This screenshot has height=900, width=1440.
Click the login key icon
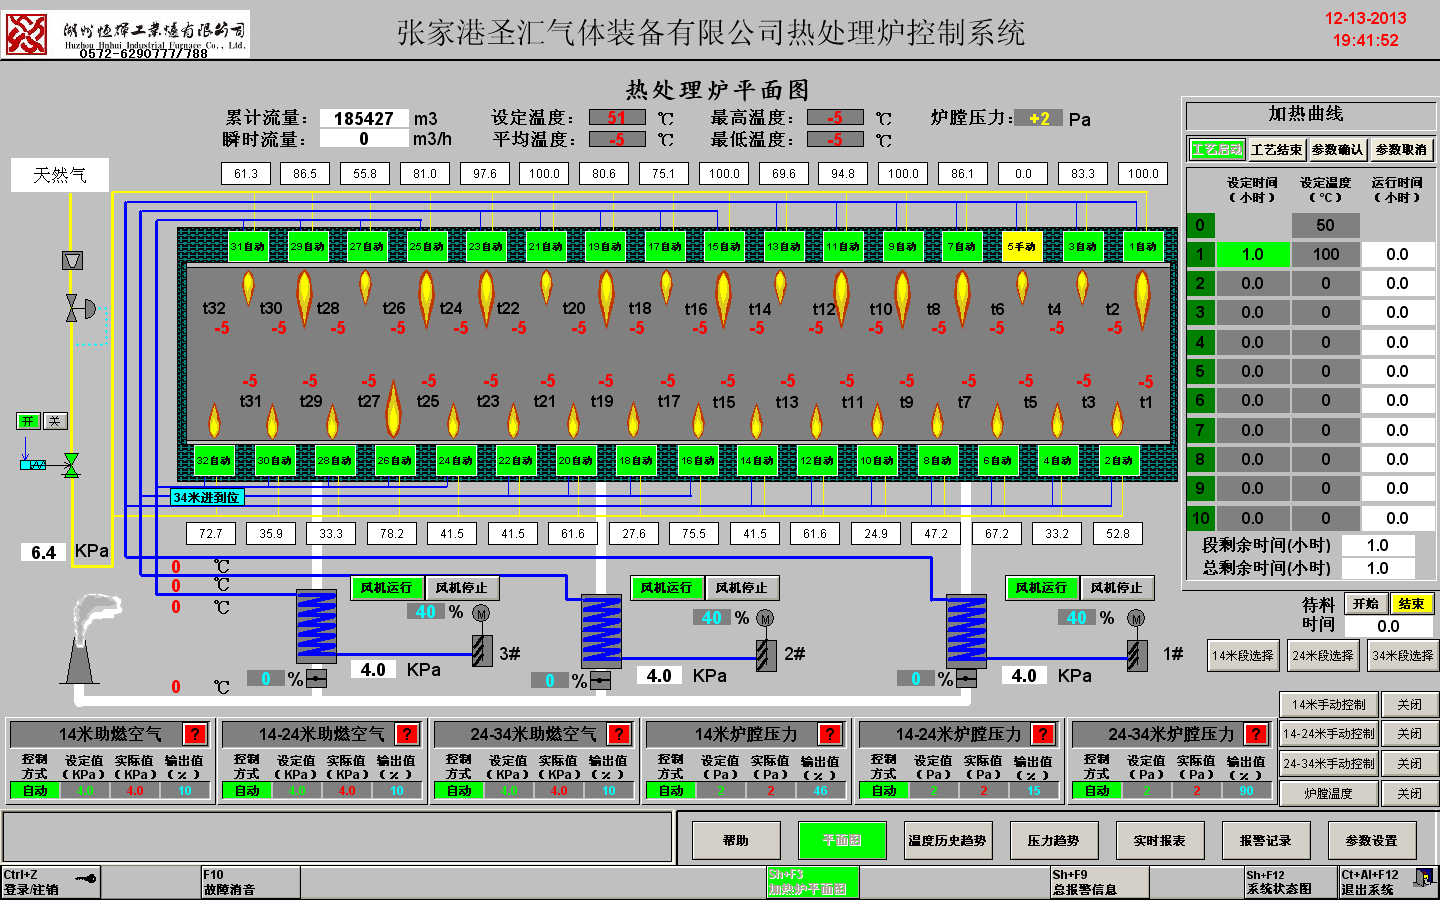coord(87,878)
